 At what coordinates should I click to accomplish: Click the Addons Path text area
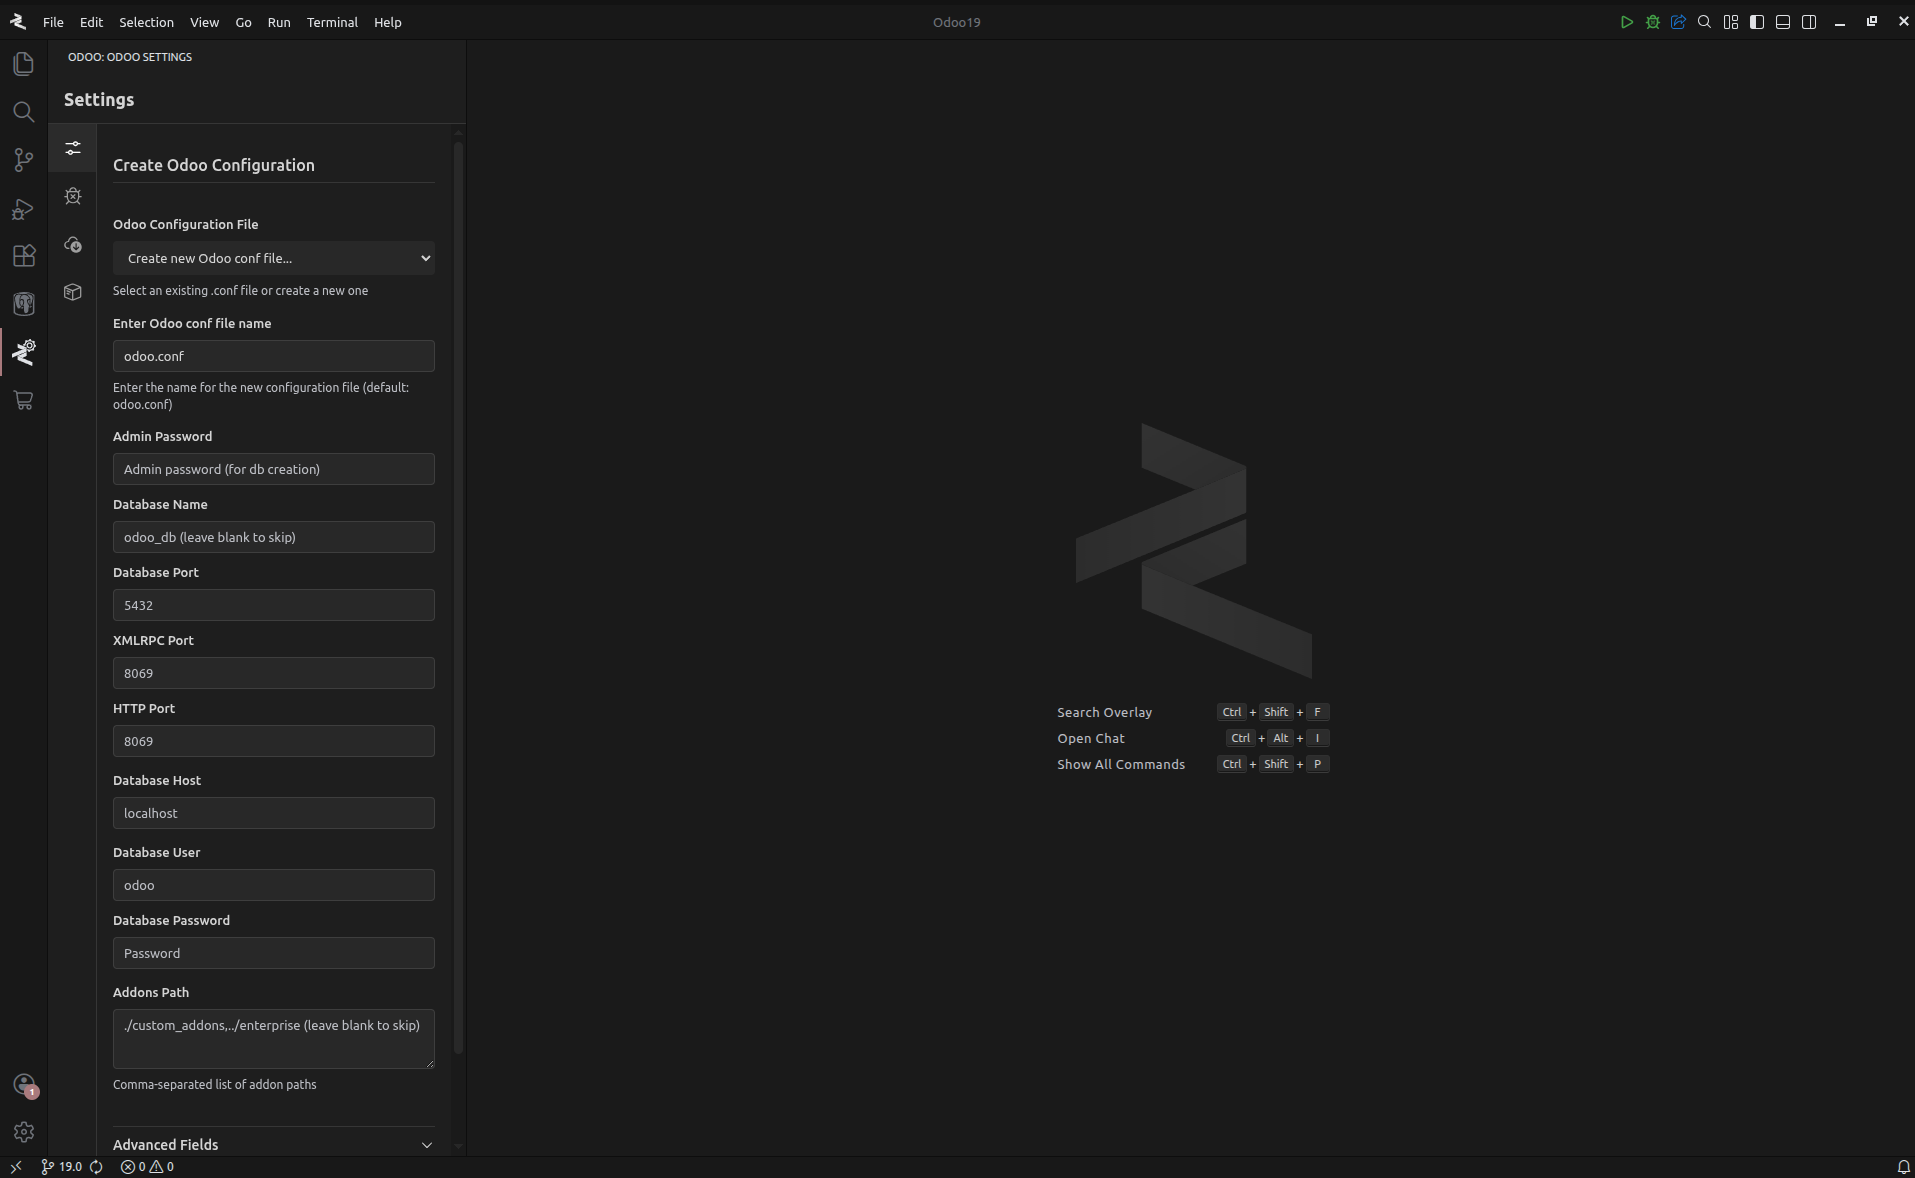click(x=274, y=1039)
